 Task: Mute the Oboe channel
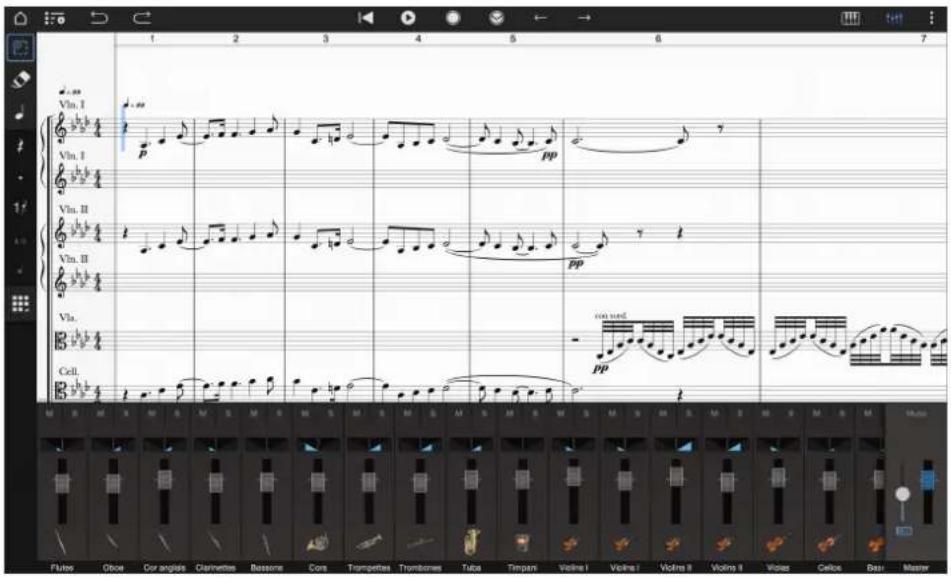coord(100,413)
